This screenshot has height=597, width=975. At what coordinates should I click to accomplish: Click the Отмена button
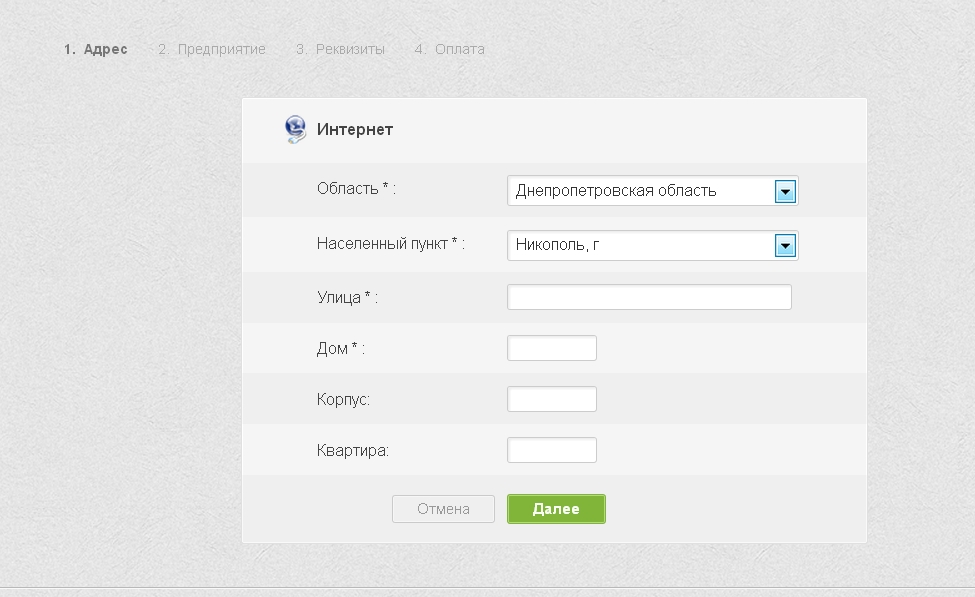coord(443,509)
